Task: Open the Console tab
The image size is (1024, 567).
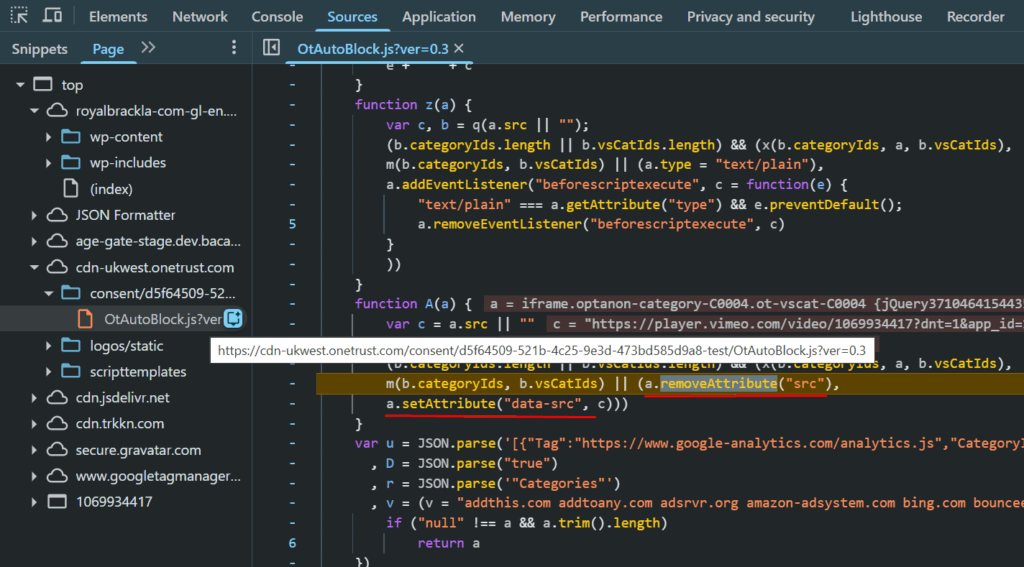Action: click(277, 17)
